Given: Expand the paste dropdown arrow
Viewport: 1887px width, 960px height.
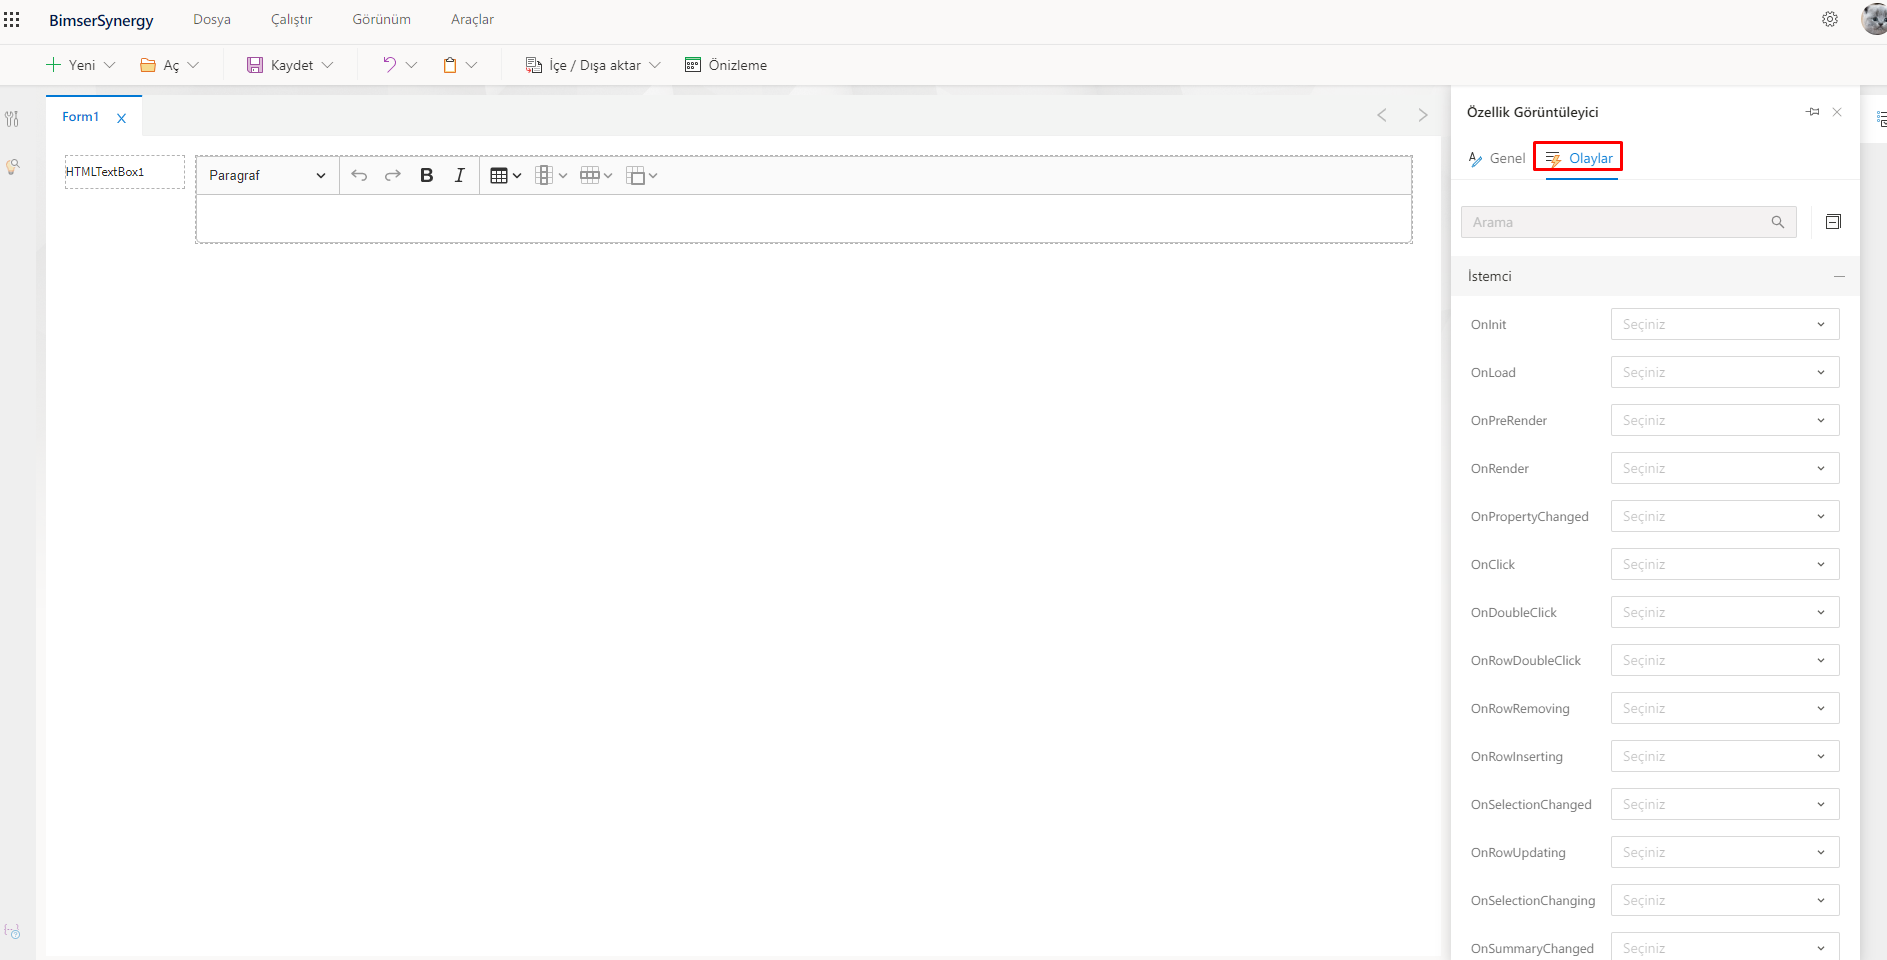Looking at the screenshot, I should point(472,65).
